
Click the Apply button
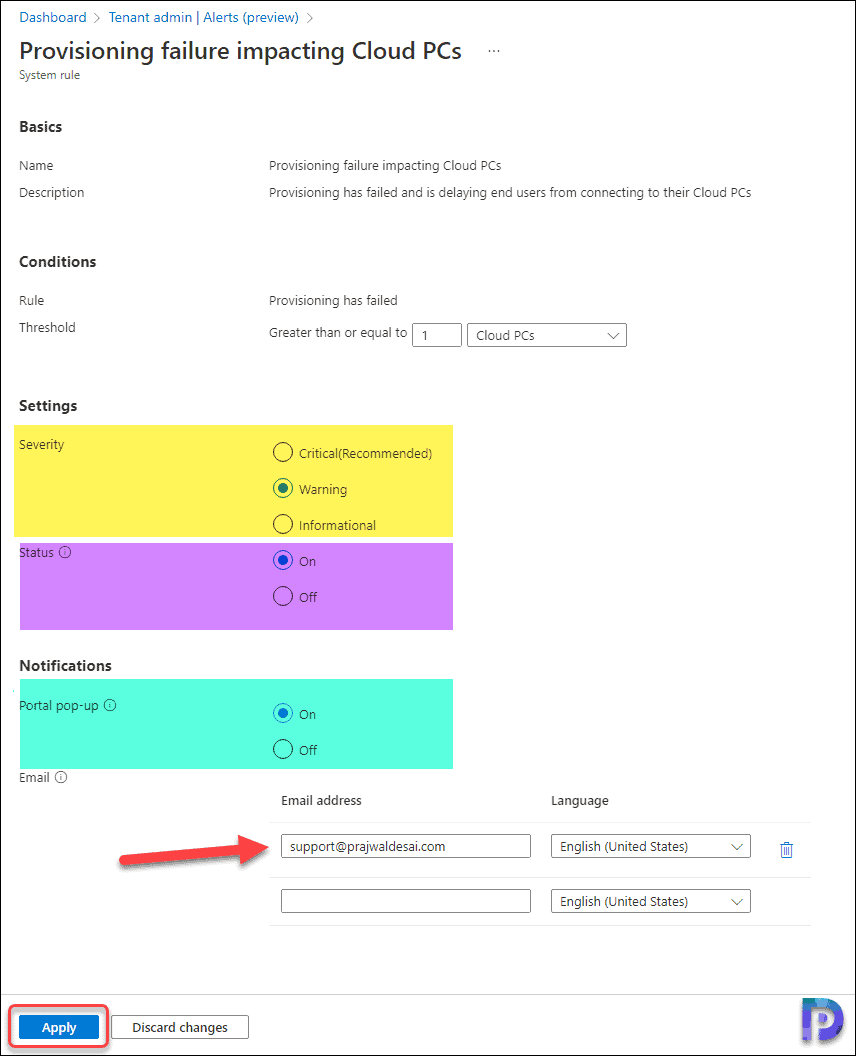point(59,1027)
